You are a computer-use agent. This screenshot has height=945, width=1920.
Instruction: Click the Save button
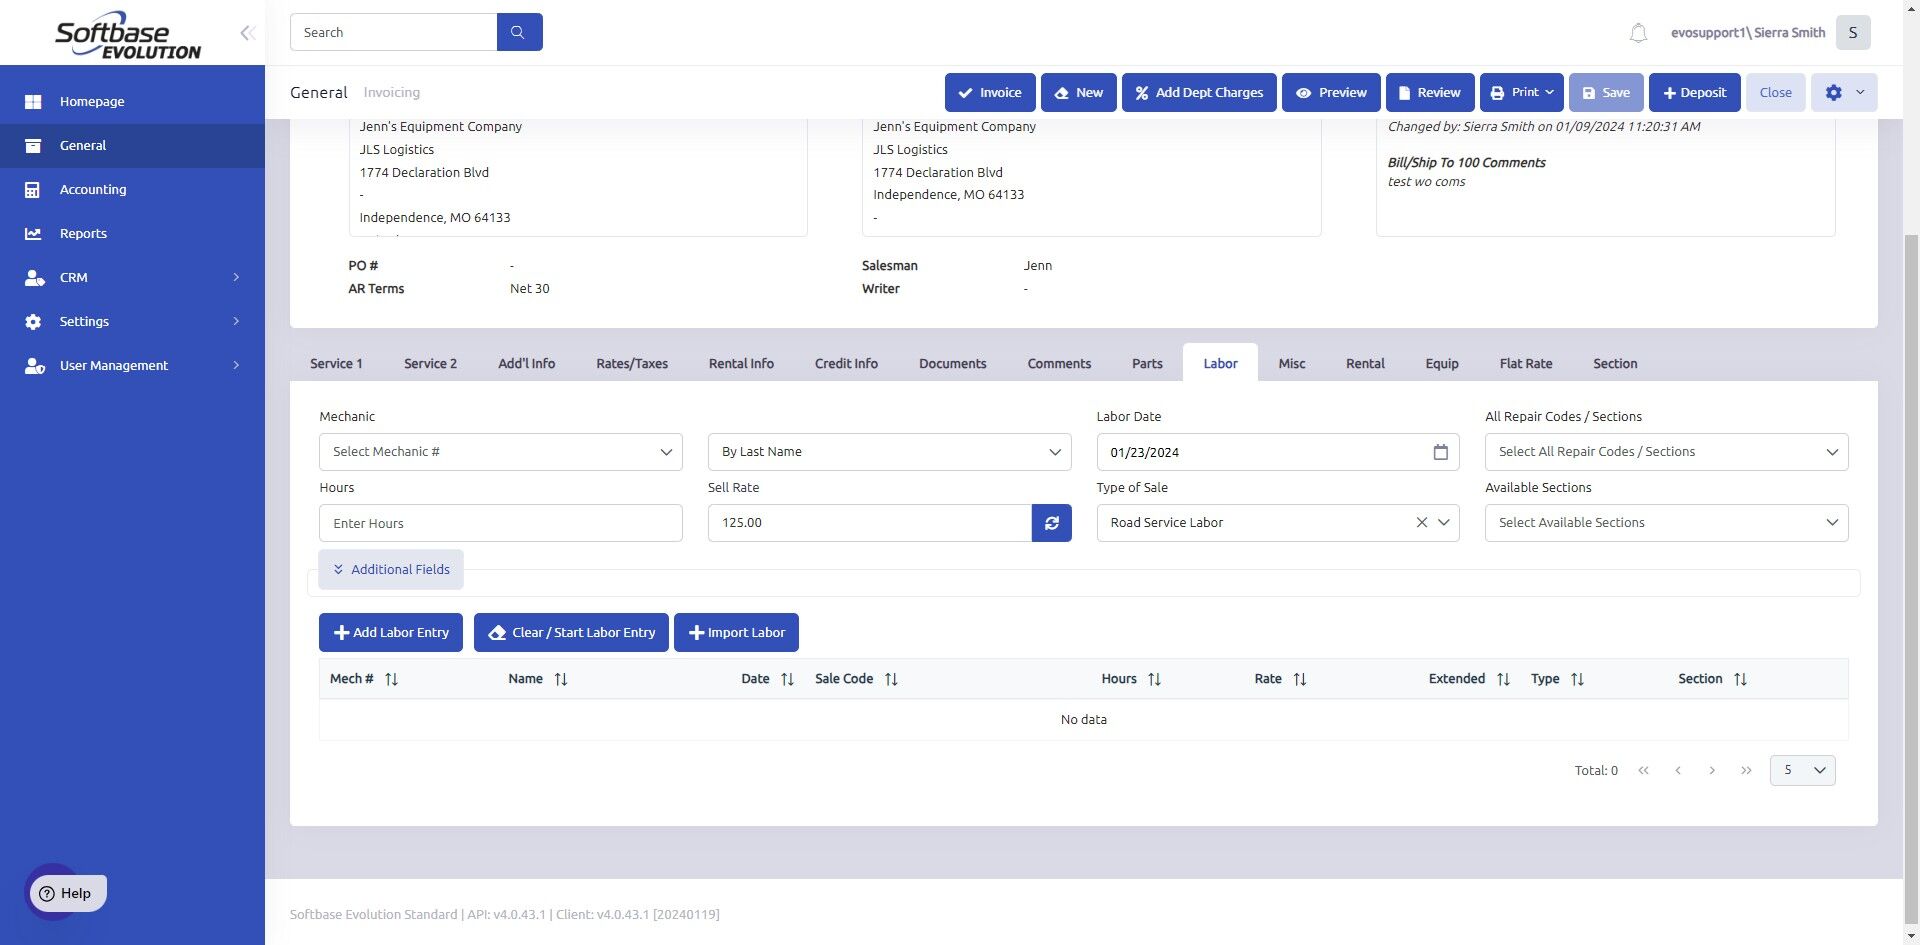1606,92
